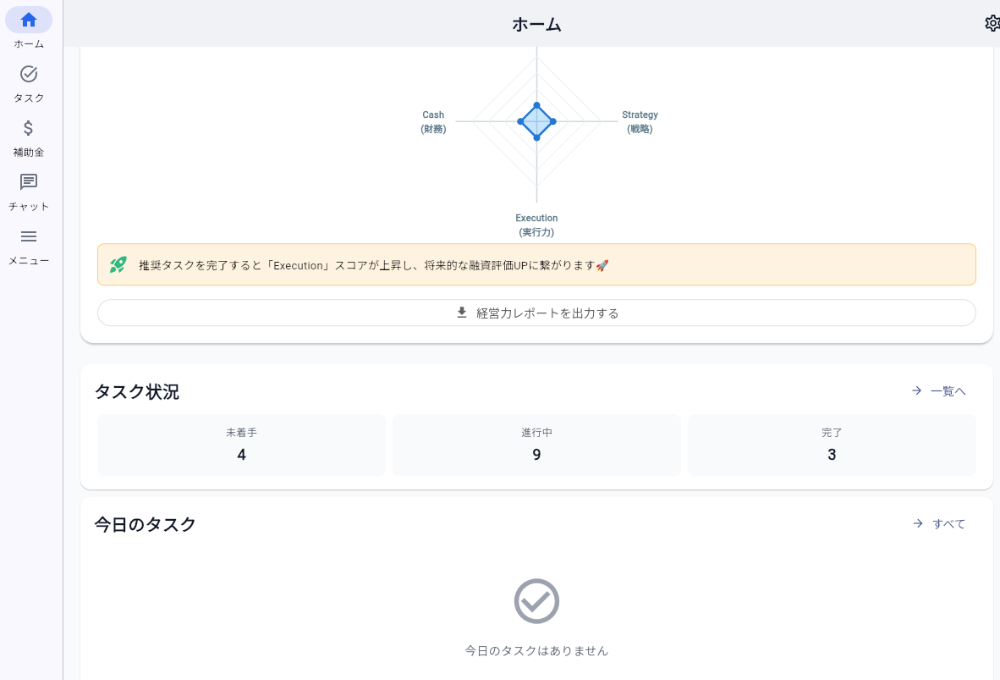Click the rocket icon in the notice banner

[120, 264]
